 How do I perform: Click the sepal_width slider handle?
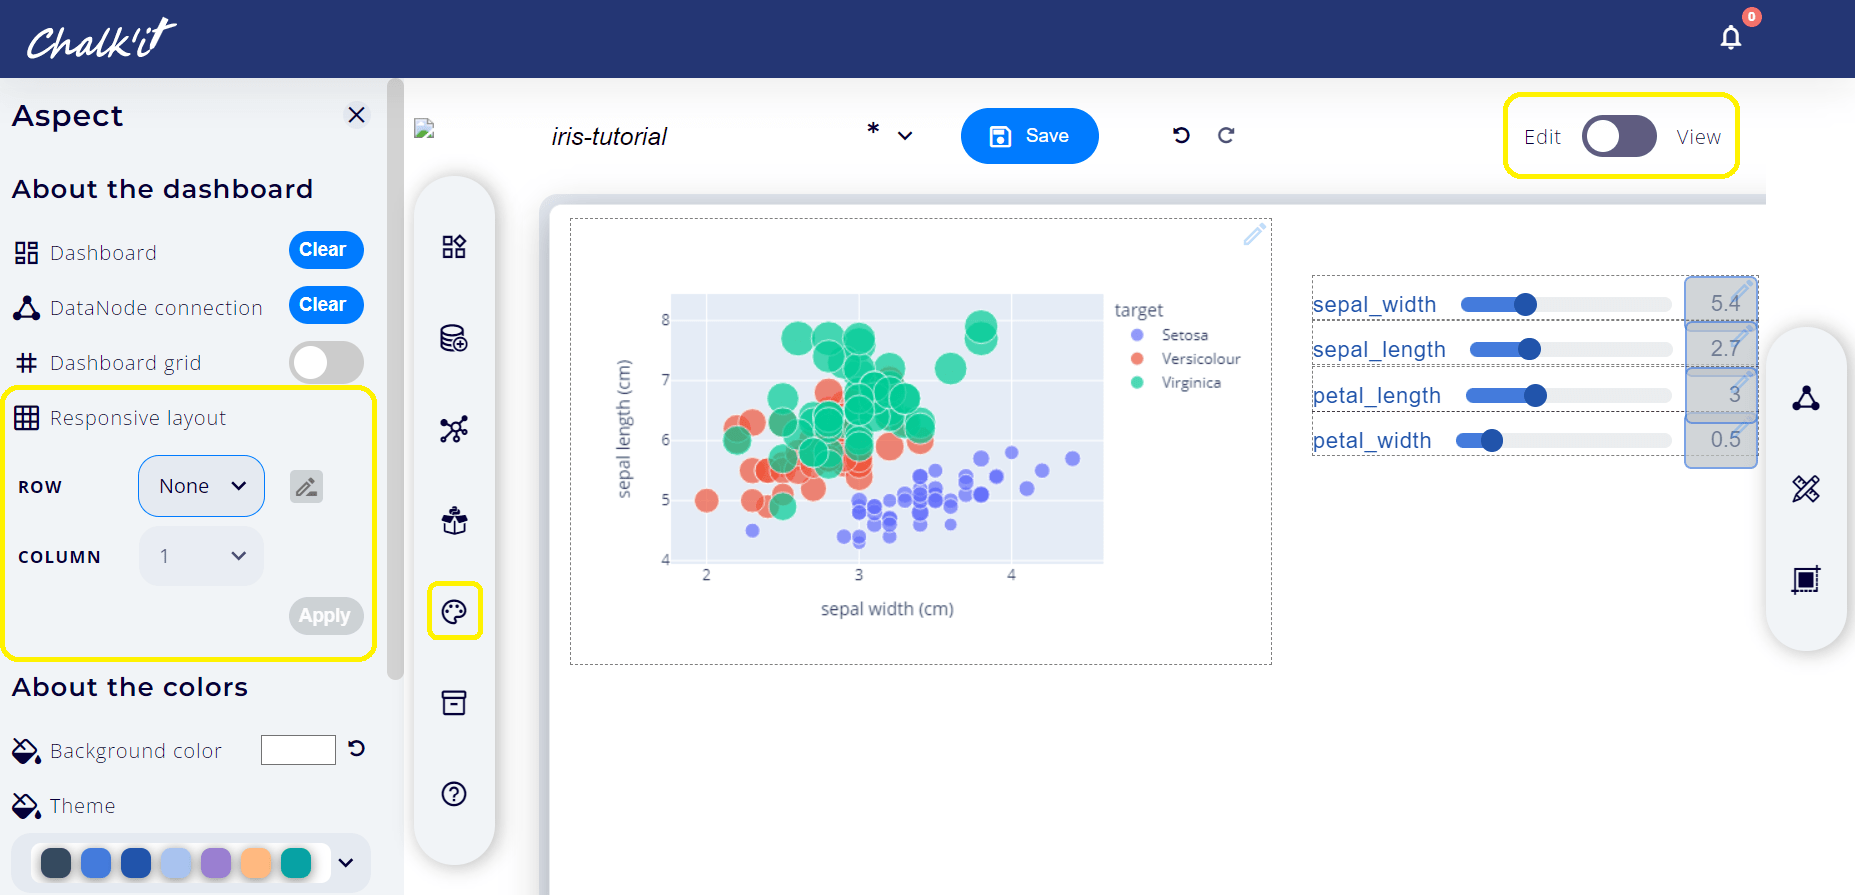[x=1525, y=305]
